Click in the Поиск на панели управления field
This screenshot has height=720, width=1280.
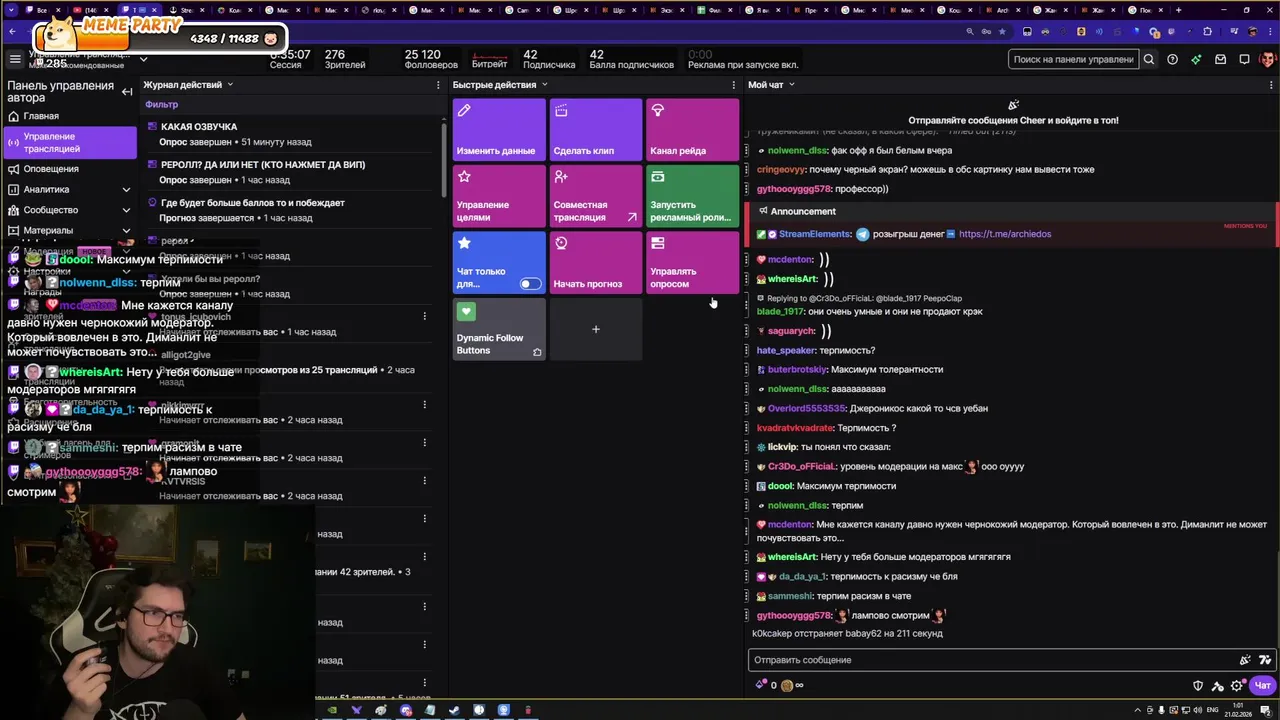[x=1073, y=59]
